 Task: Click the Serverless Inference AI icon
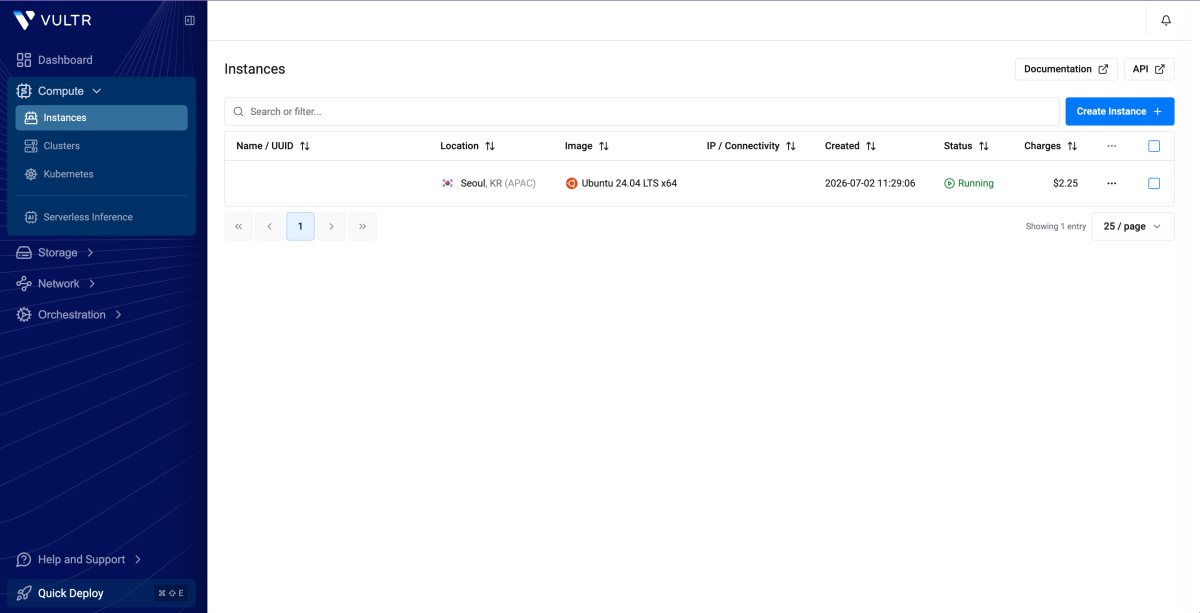point(31,217)
